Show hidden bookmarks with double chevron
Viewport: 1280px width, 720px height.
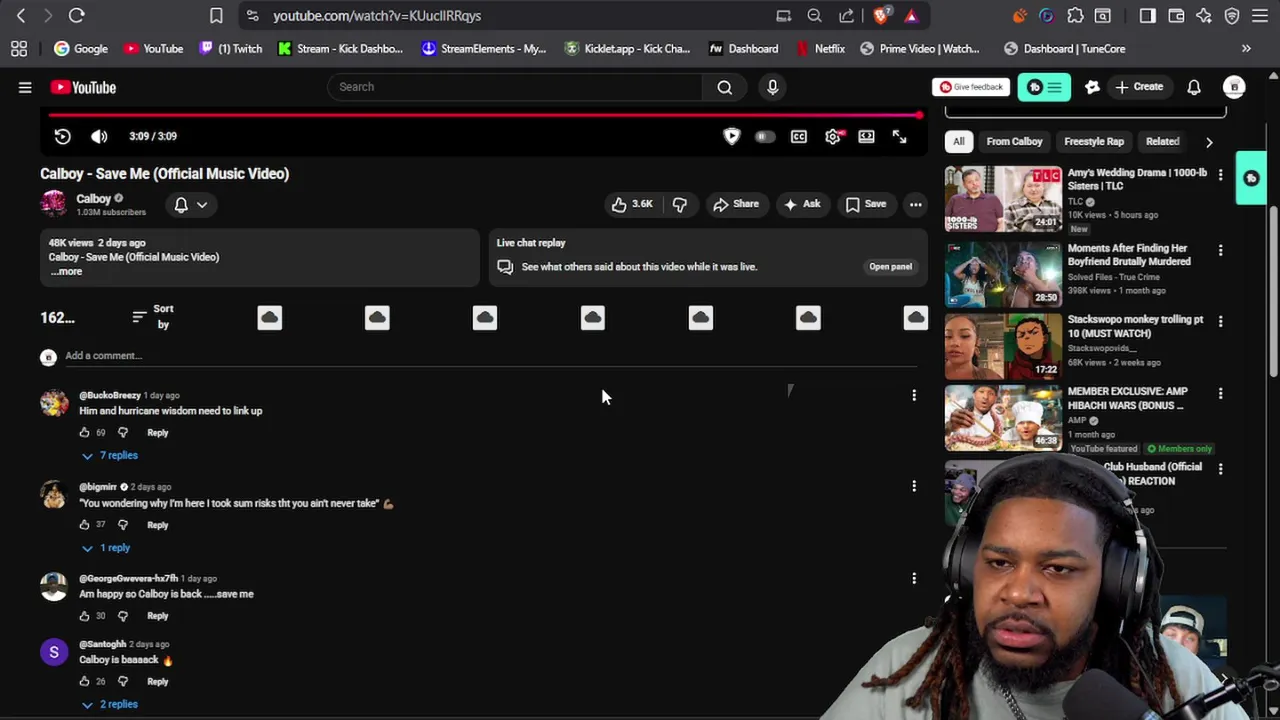pos(1246,49)
